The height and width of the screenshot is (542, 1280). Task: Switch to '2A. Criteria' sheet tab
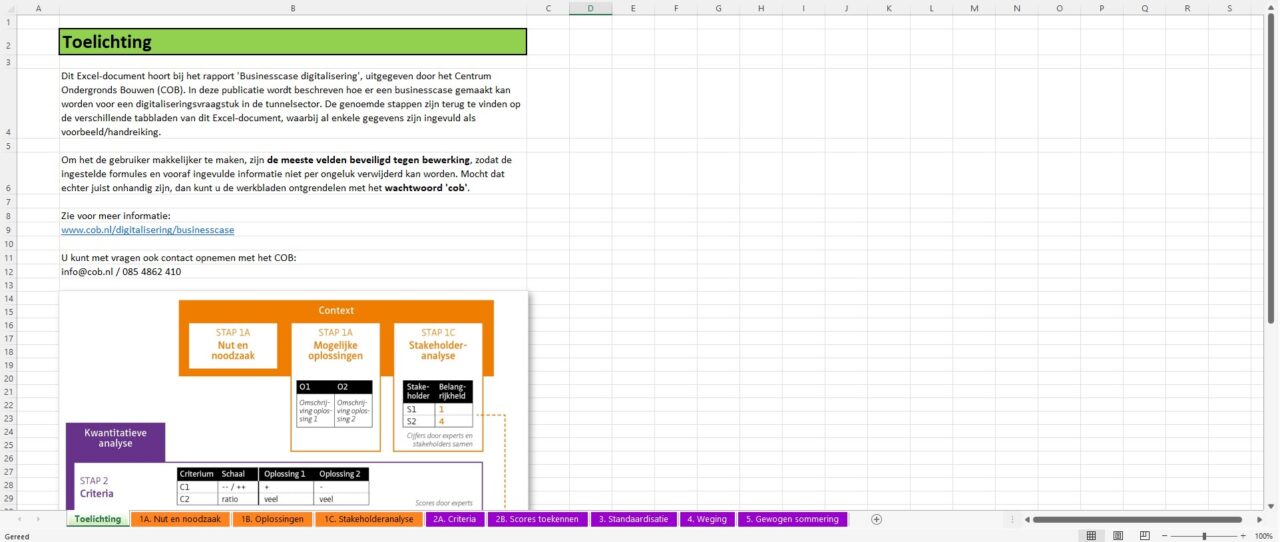pos(454,519)
